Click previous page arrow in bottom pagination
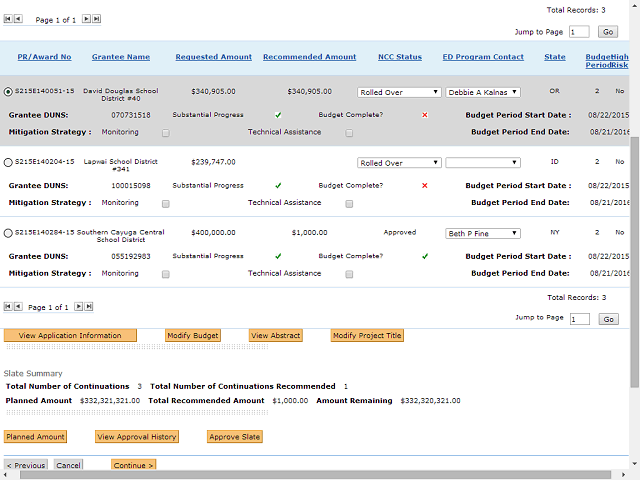 coord(19,307)
